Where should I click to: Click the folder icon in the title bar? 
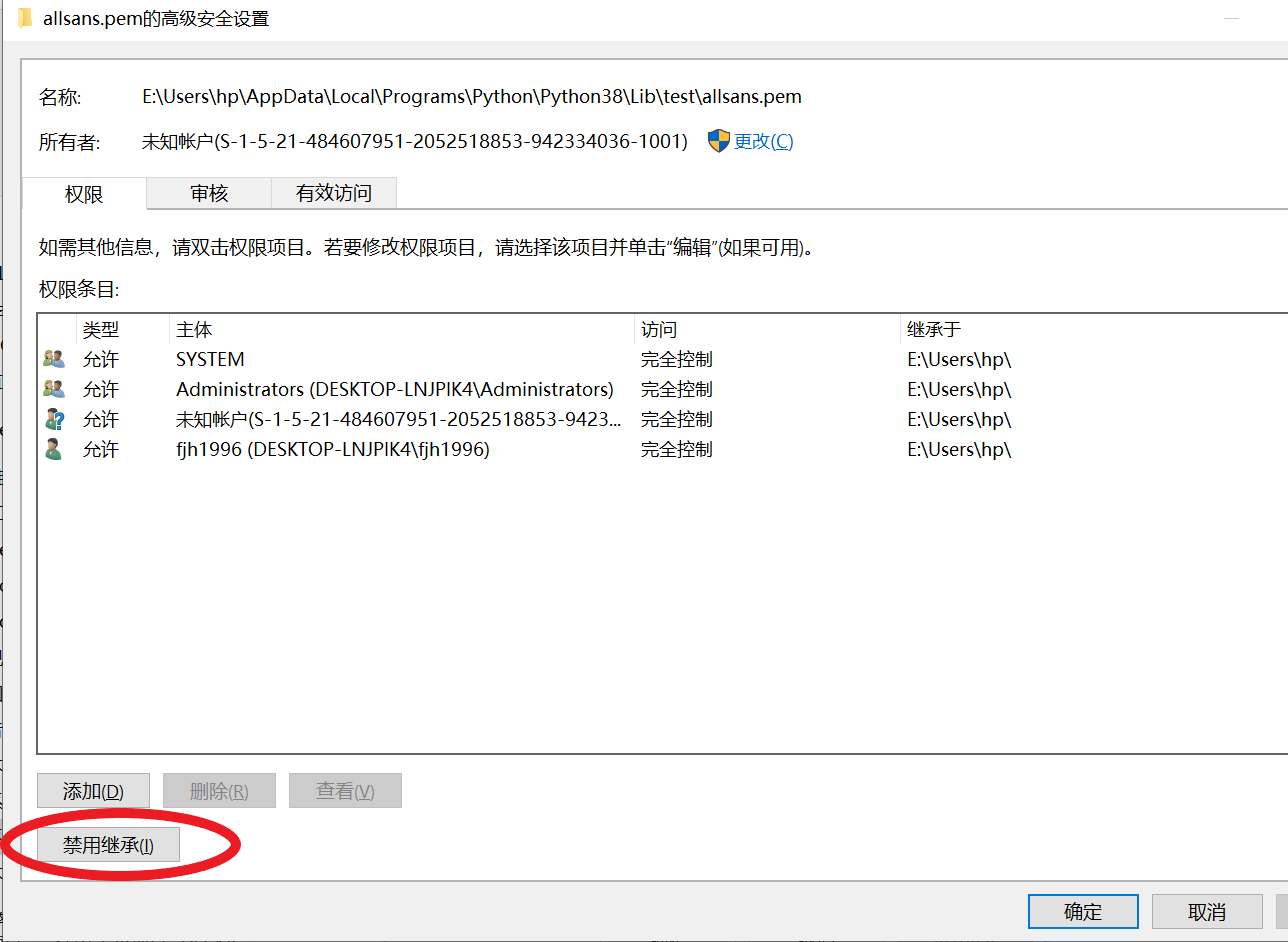pyautogui.click(x=26, y=18)
